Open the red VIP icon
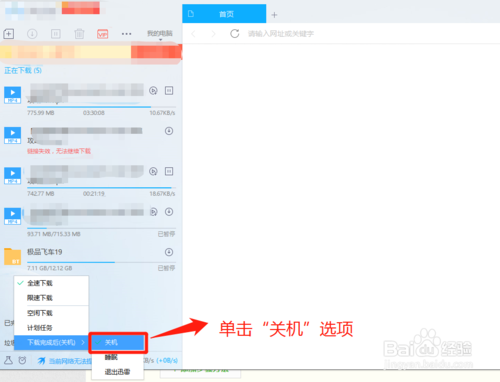The height and width of the screenshot is (382, 500). pyautogui.click(x=103, y=34)
